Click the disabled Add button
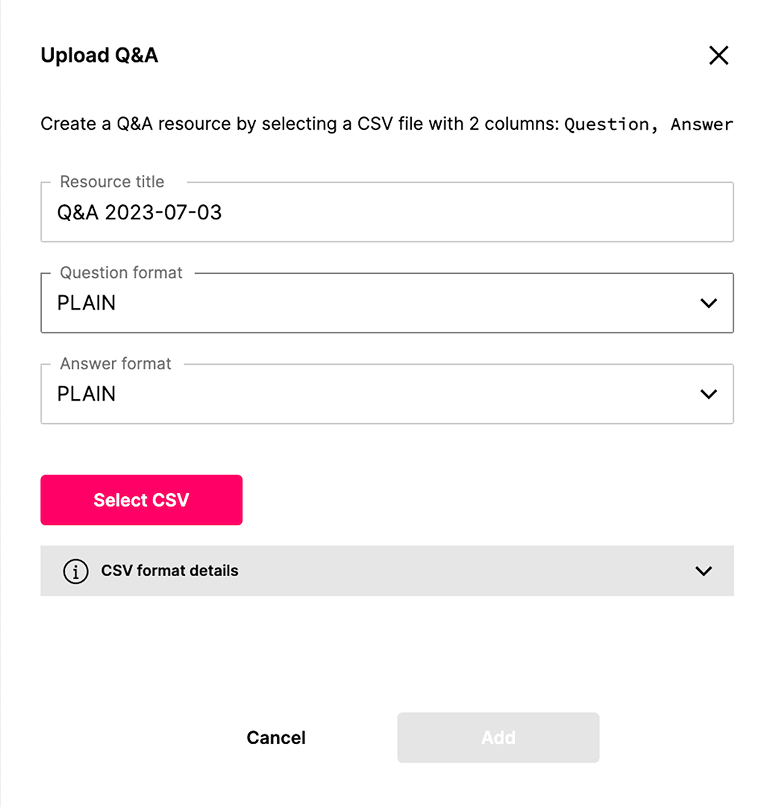 tap(498, 737)
